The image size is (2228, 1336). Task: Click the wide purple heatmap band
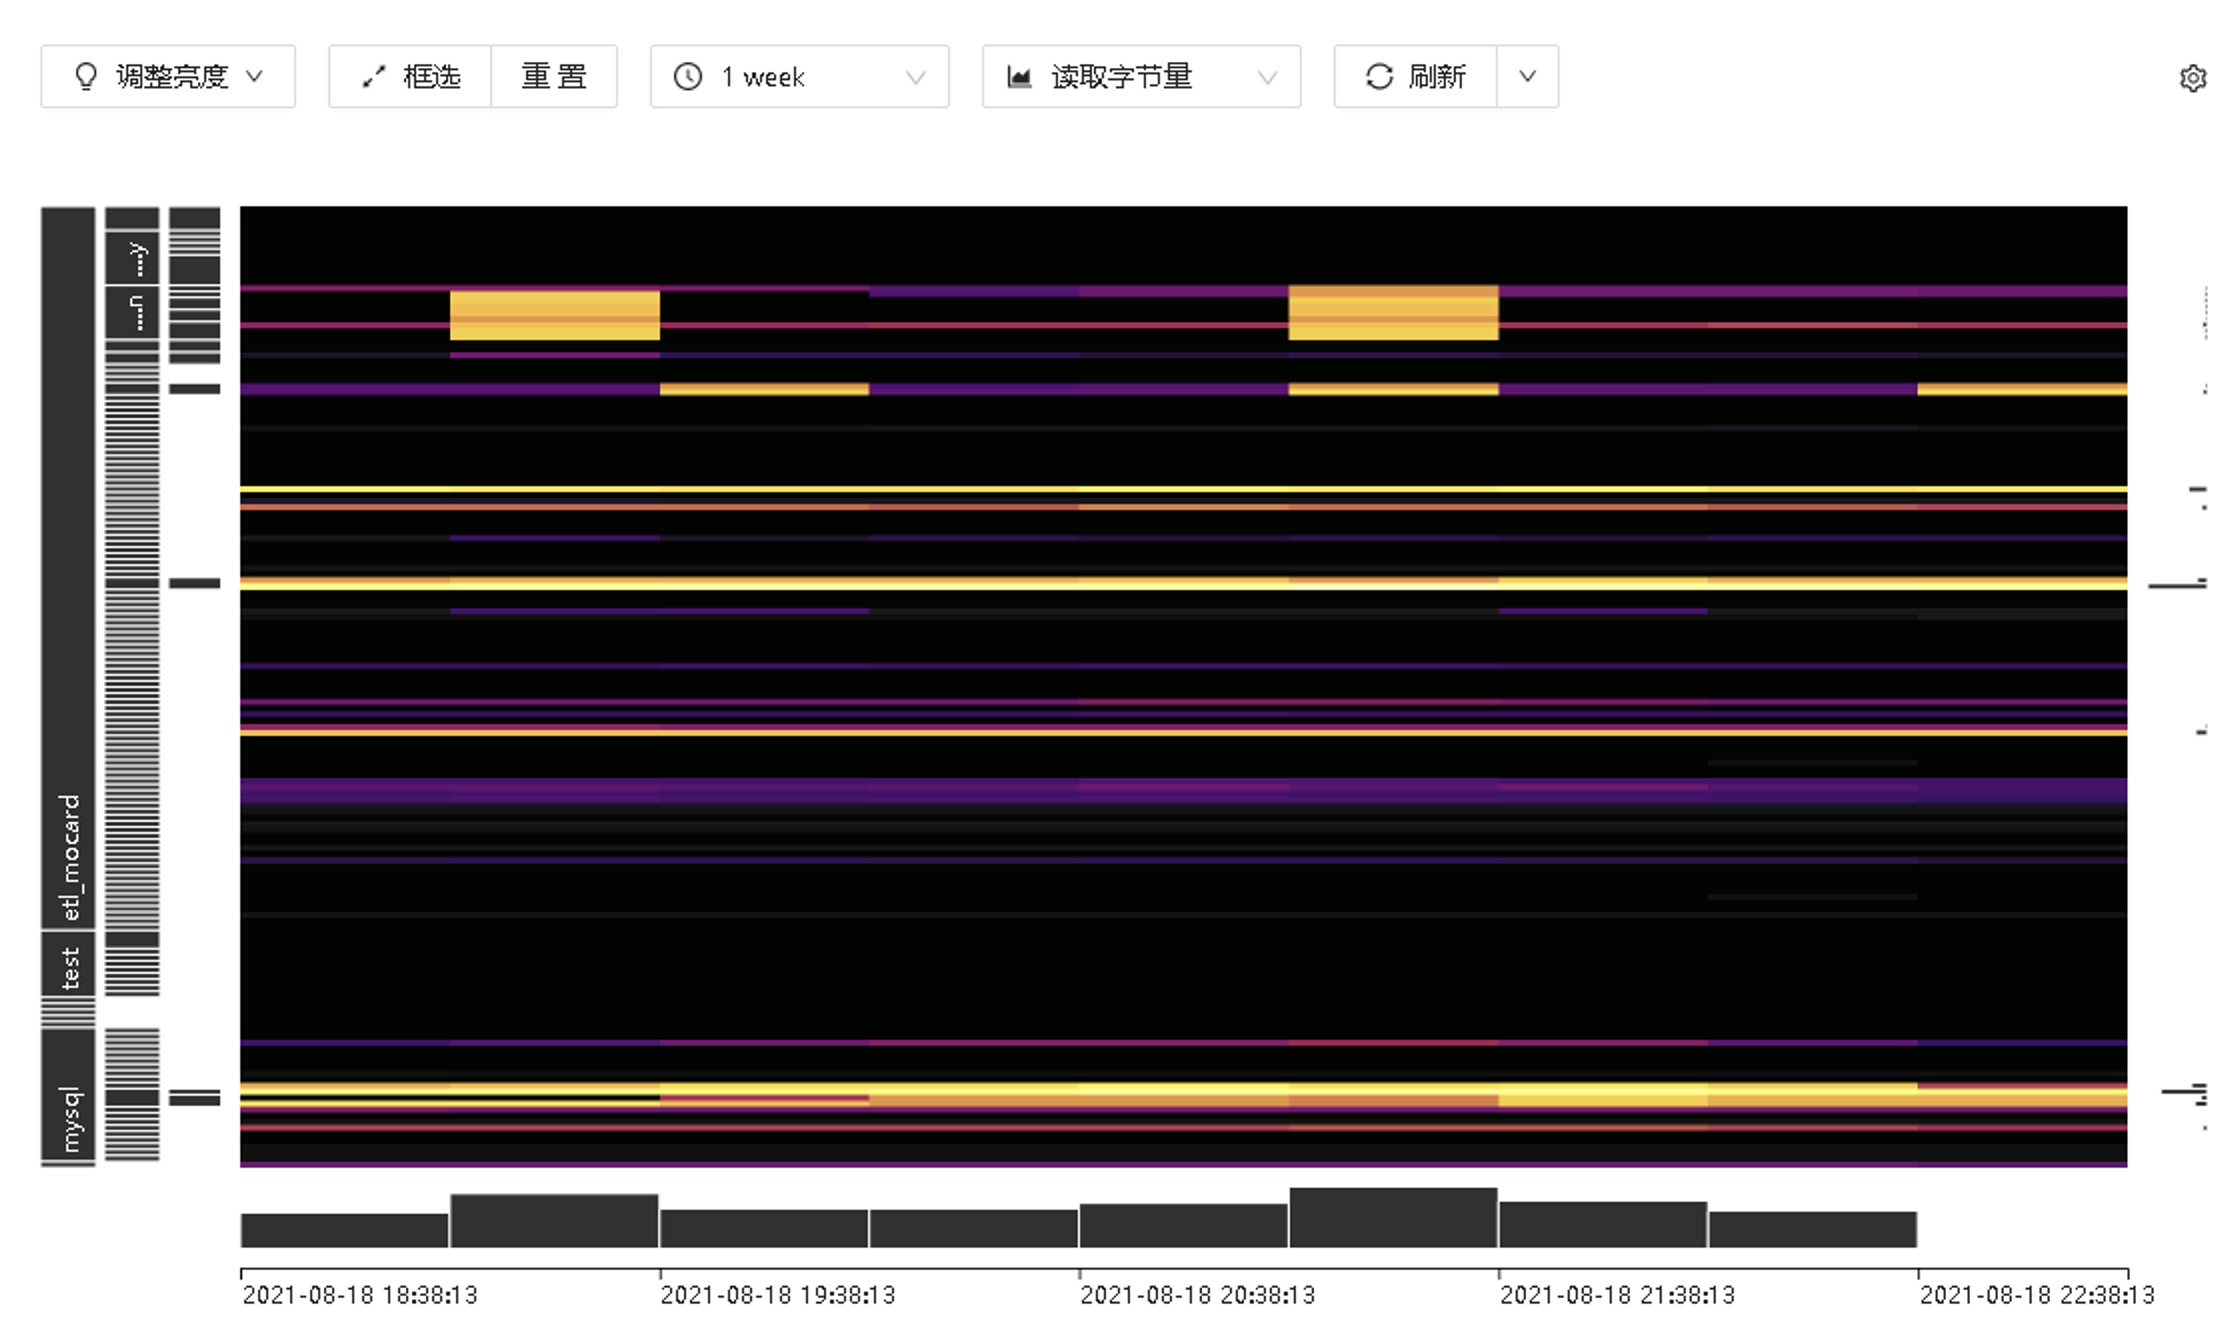[1182, 790]
